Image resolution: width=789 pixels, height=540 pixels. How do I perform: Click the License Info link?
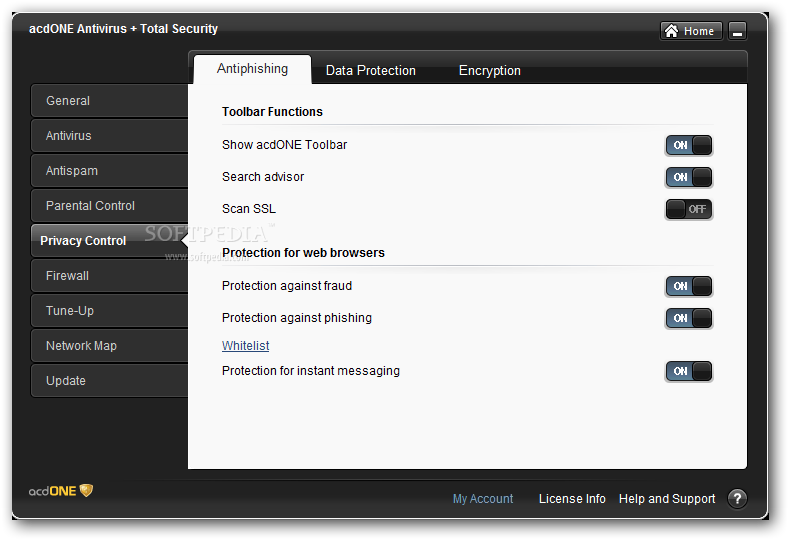pyautogui.click(x=572, y=499)
